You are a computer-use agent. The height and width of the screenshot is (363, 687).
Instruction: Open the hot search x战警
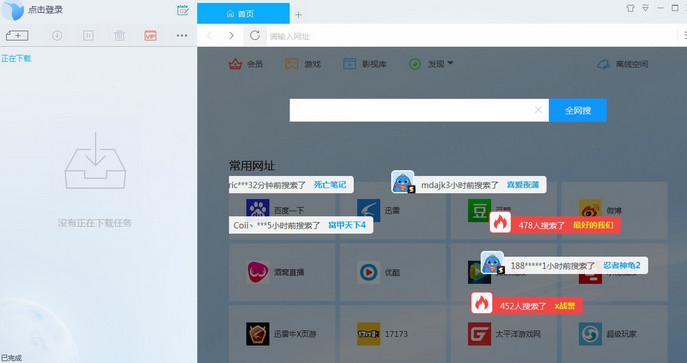pyautogui.click(x=565, y=306)
